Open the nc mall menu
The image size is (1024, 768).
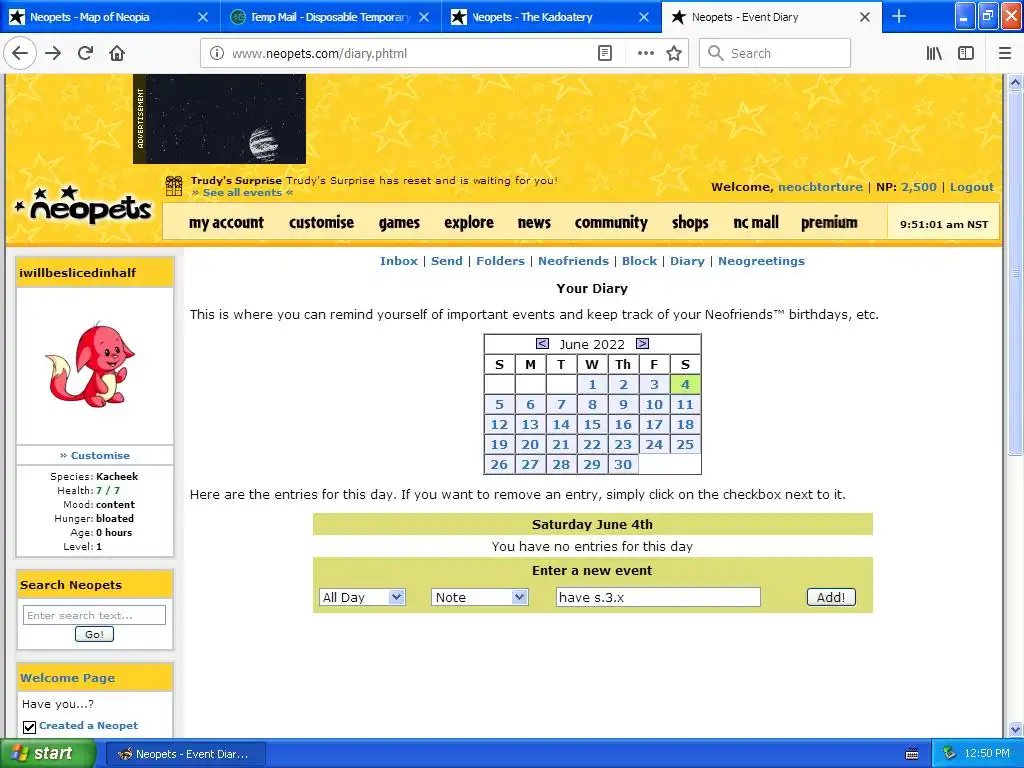click(756, 223)
